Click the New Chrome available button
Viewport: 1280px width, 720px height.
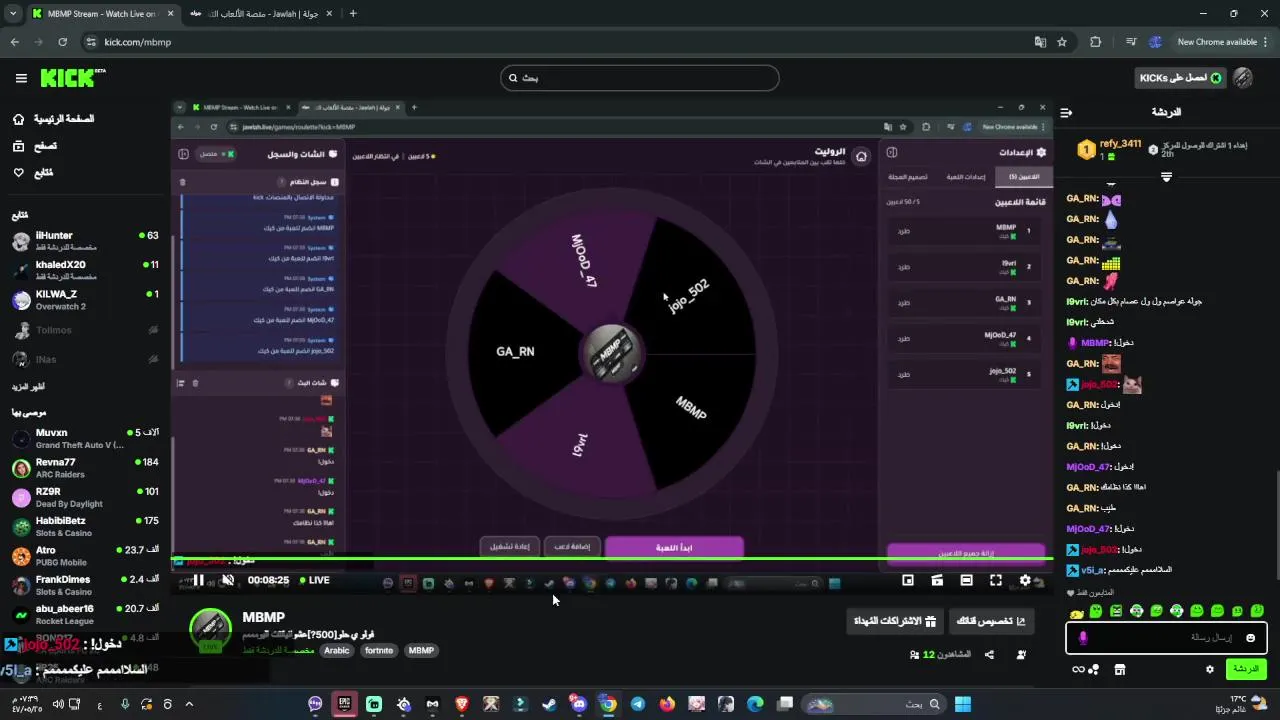coord(1224,42)
